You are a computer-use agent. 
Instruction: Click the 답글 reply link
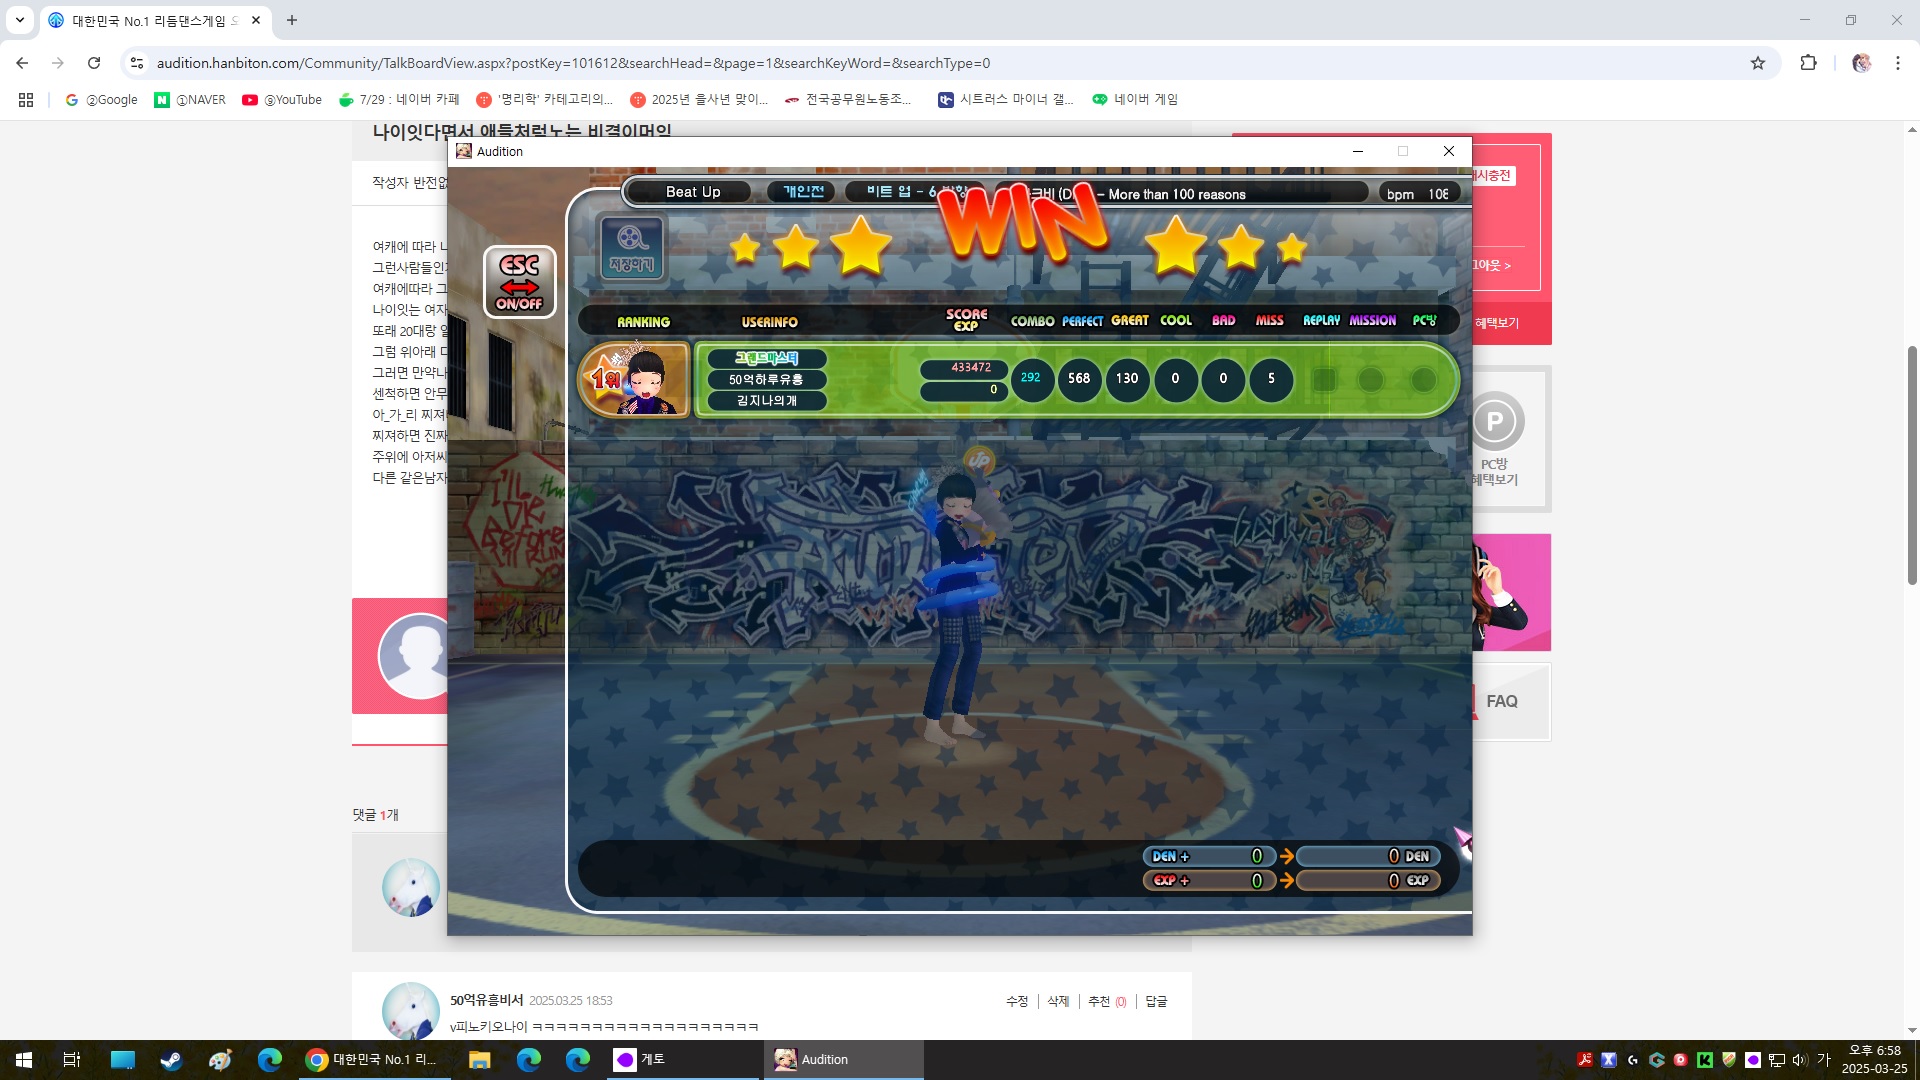pos(1156,1001)
